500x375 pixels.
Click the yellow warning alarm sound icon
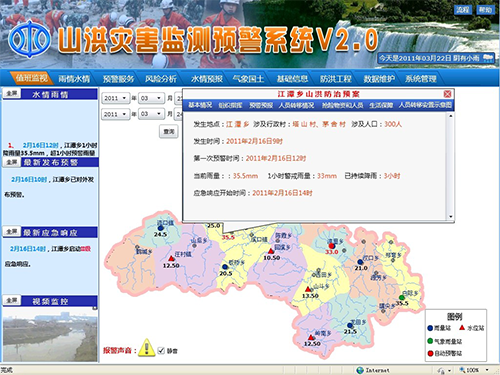tap(146, 348)
